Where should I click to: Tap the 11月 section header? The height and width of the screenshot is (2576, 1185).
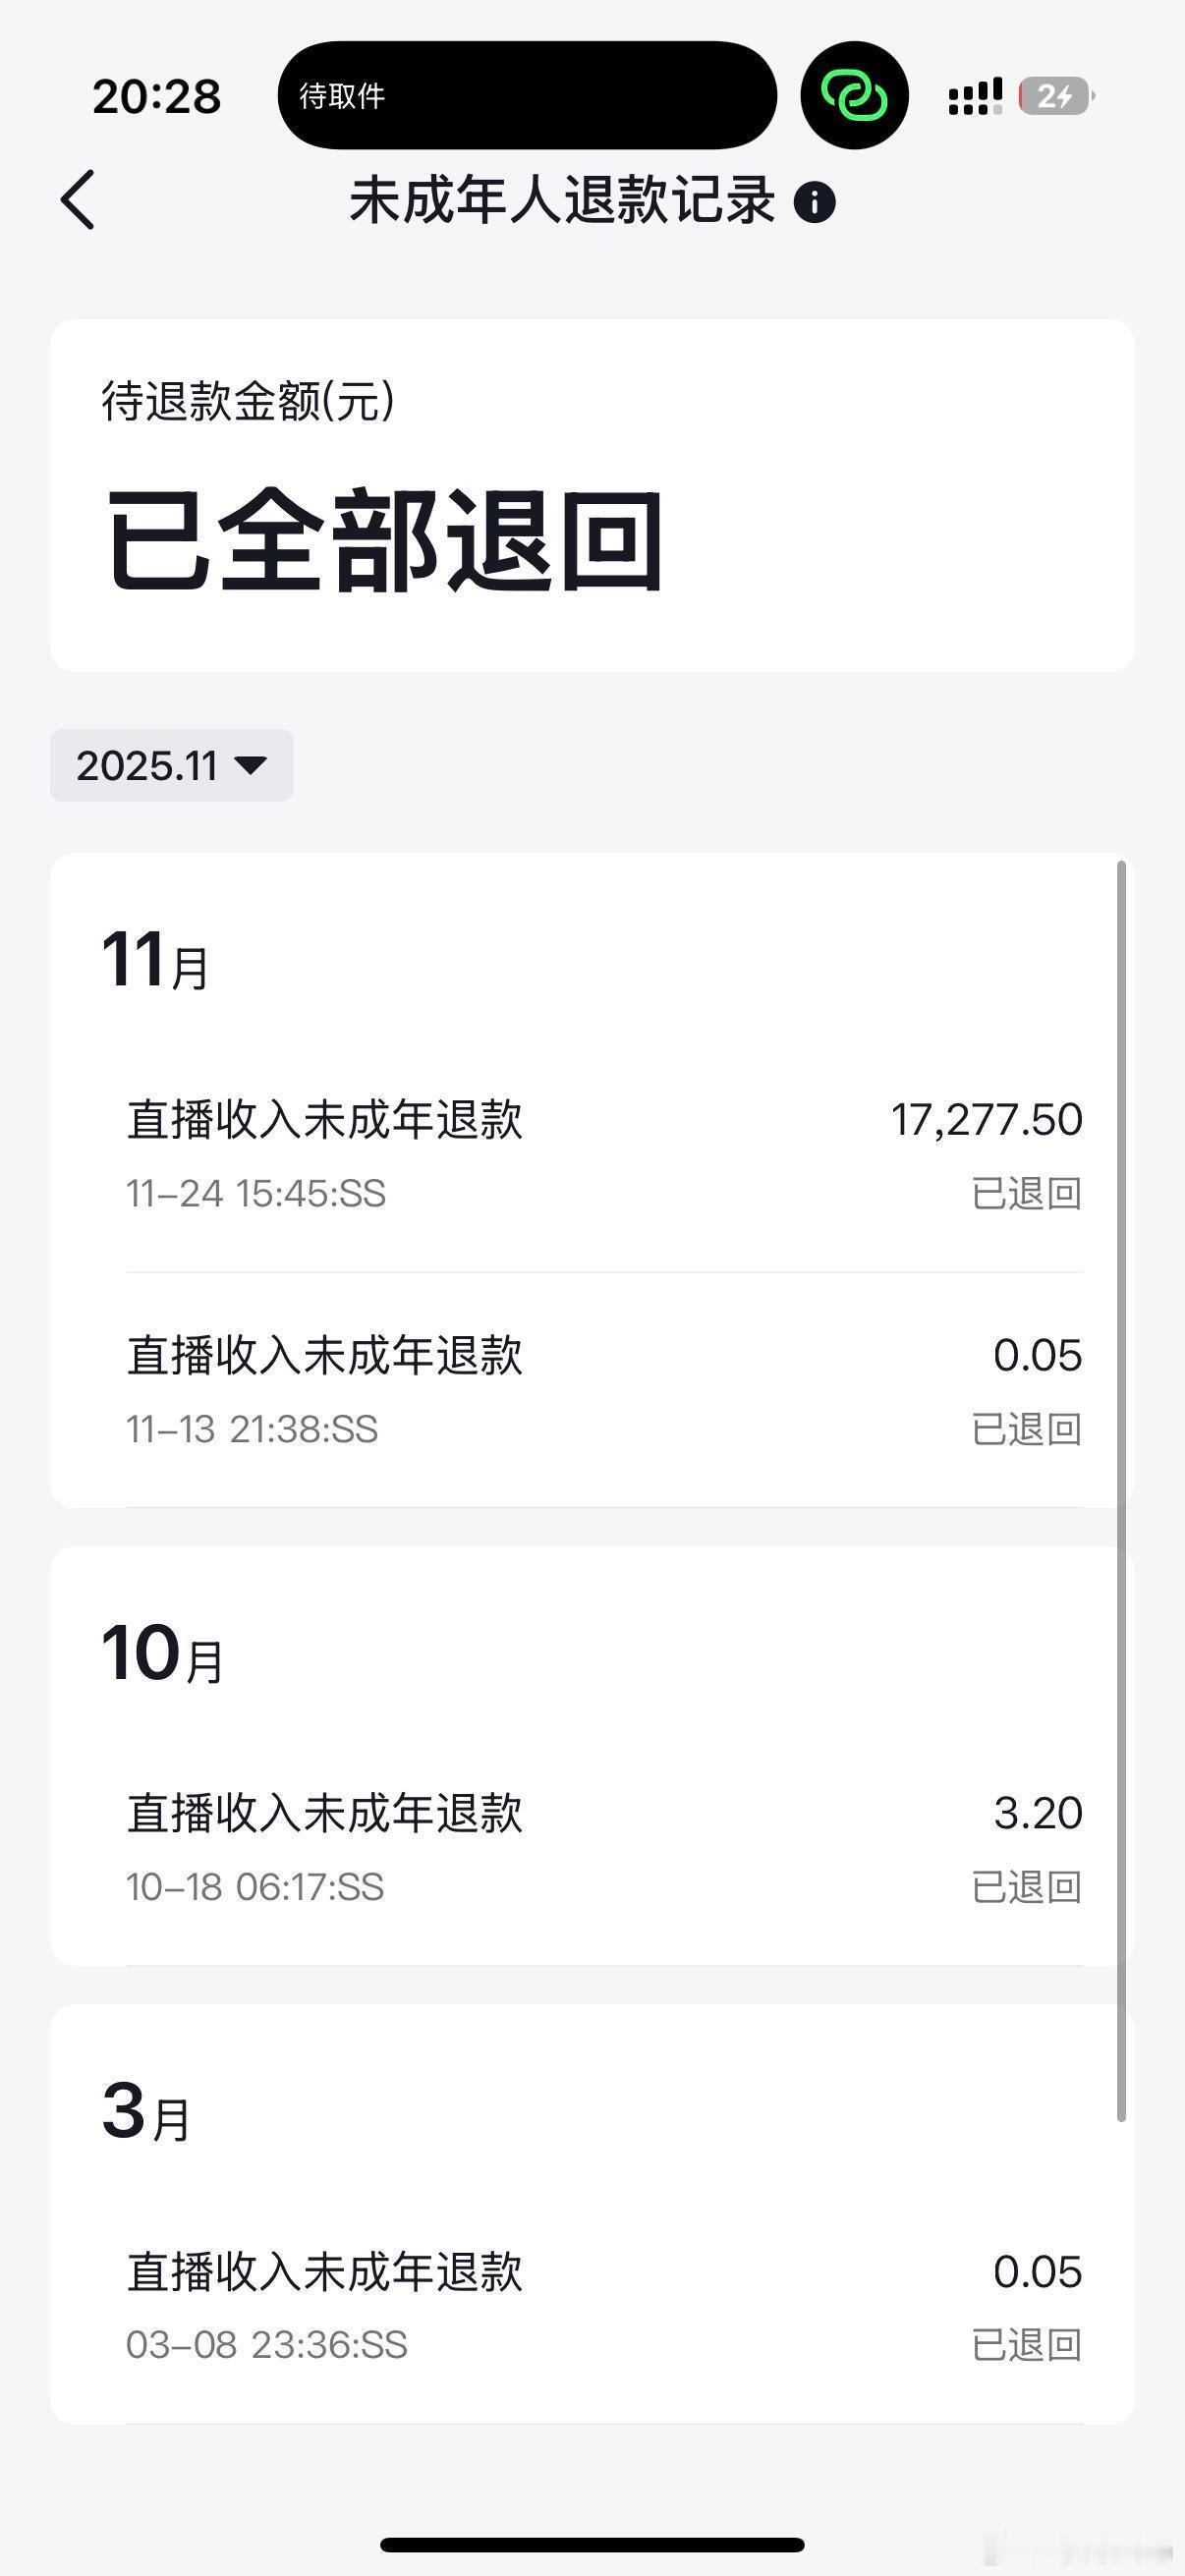(155, 960)
